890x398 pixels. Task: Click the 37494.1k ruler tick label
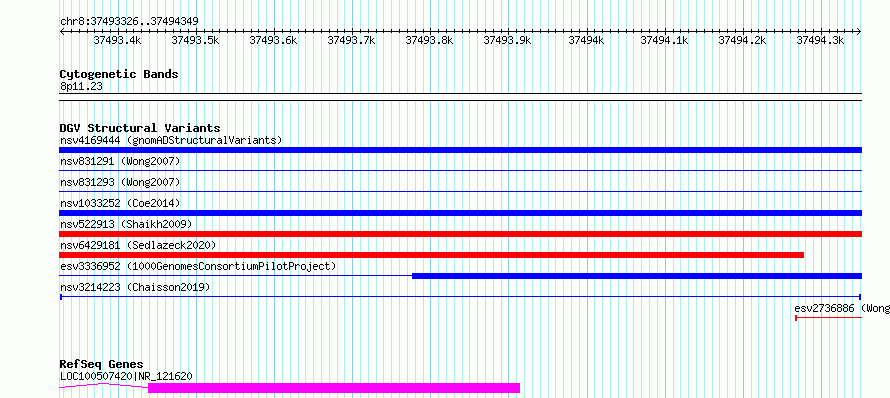pyautogui.click(x=664, y=40)
